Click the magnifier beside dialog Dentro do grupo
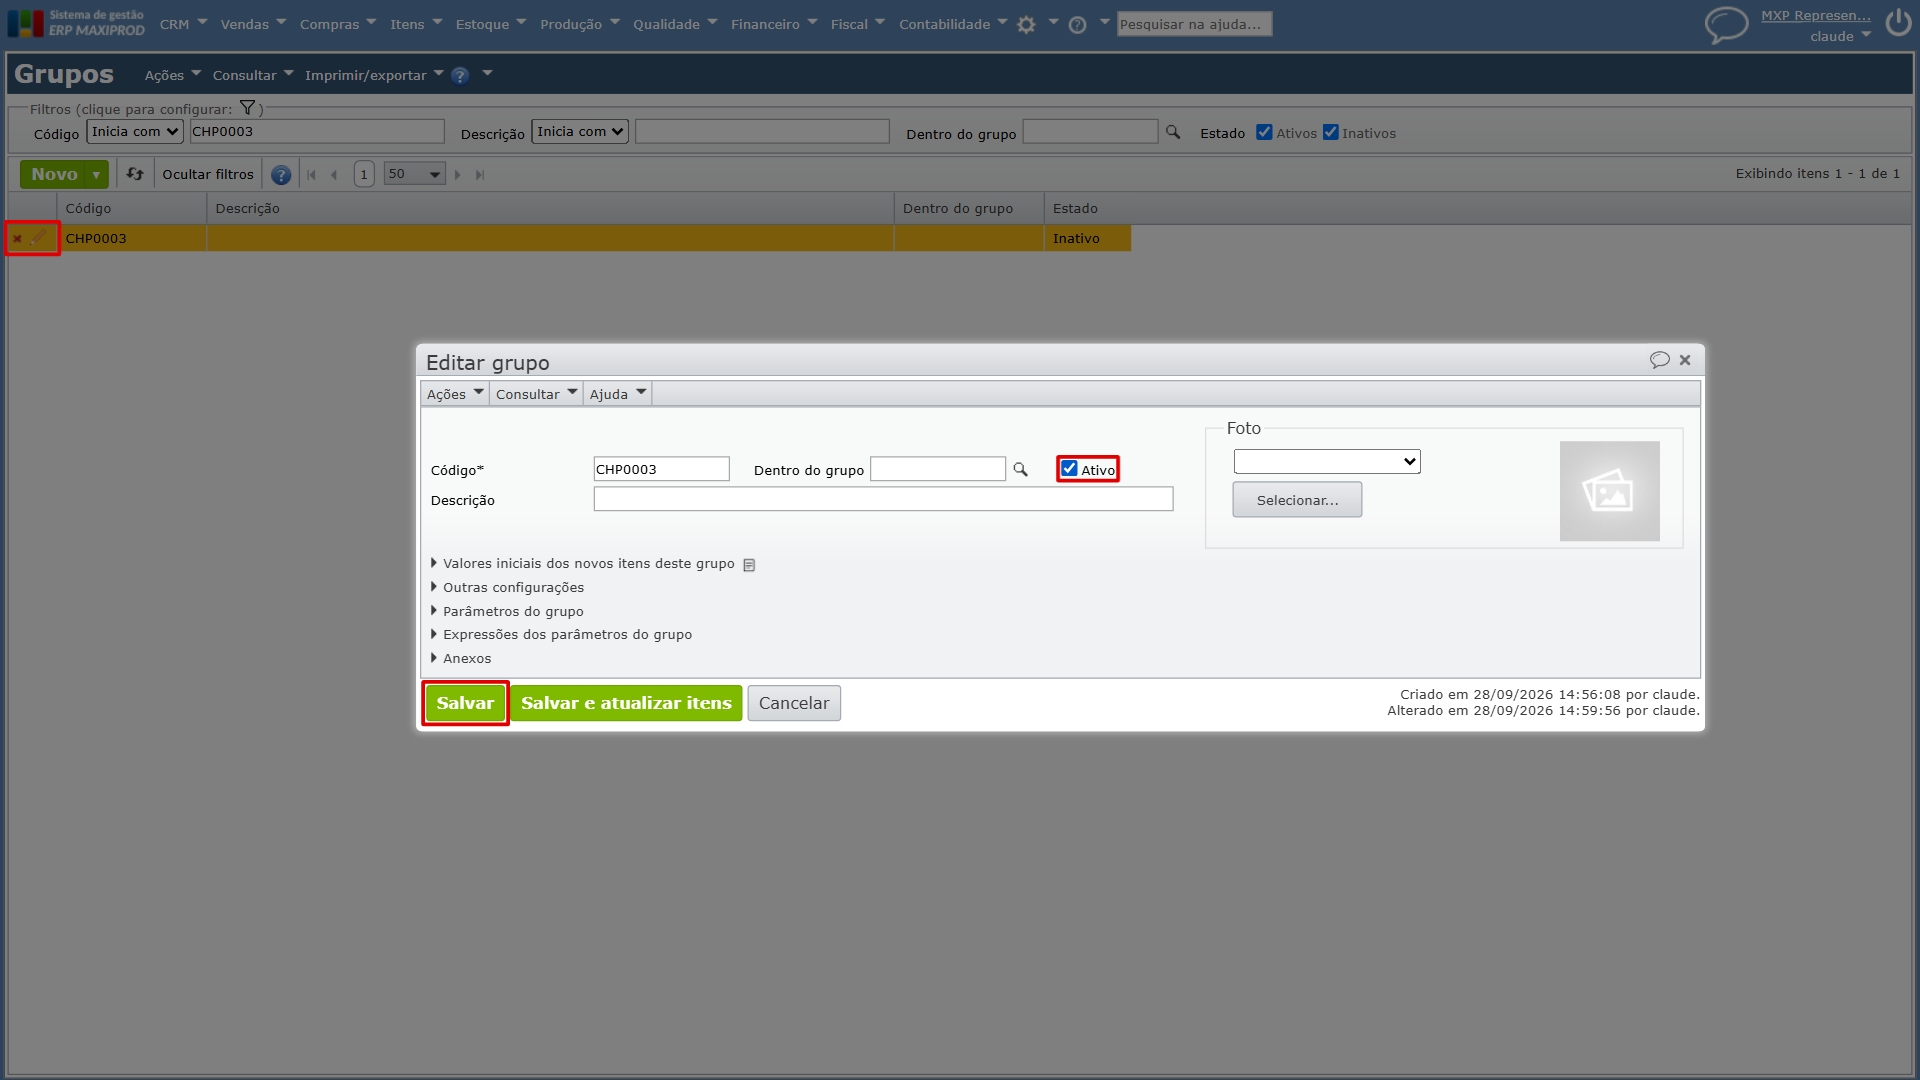 (x=1020, y=469)
